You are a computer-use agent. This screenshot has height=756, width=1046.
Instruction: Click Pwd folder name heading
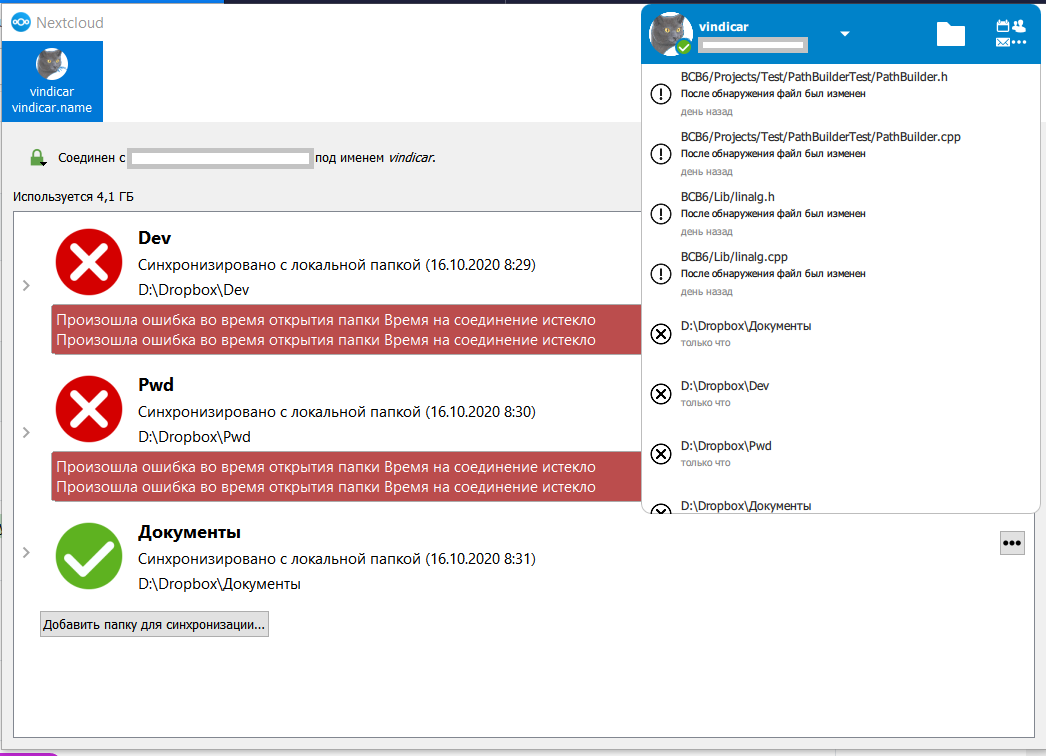[x=155, y=385]
